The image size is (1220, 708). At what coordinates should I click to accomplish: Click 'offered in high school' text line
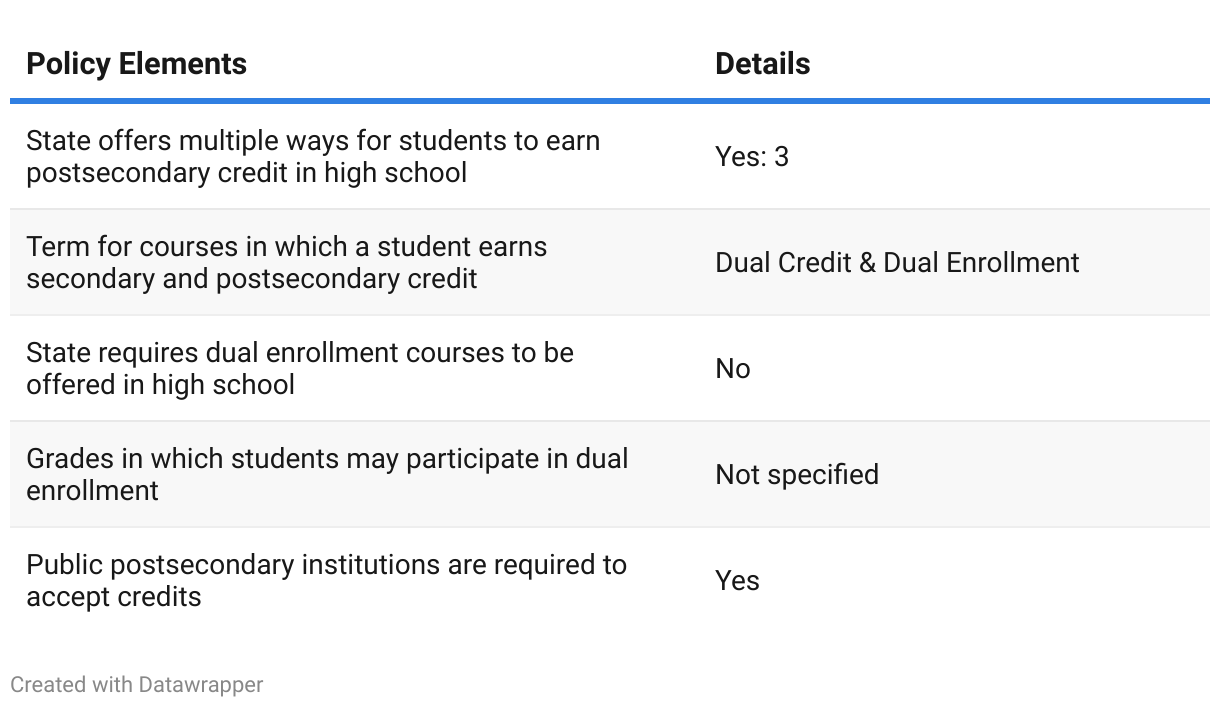(160, 385)
